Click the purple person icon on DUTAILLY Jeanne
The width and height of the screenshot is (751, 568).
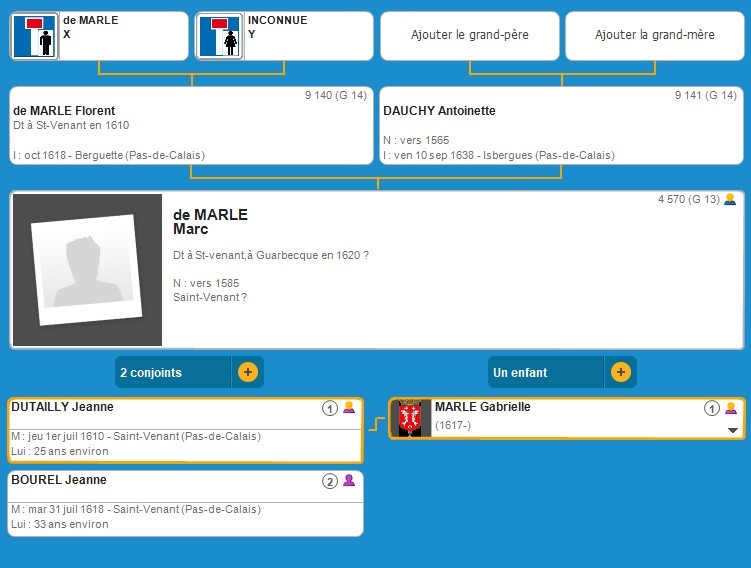tap(349, 408)
